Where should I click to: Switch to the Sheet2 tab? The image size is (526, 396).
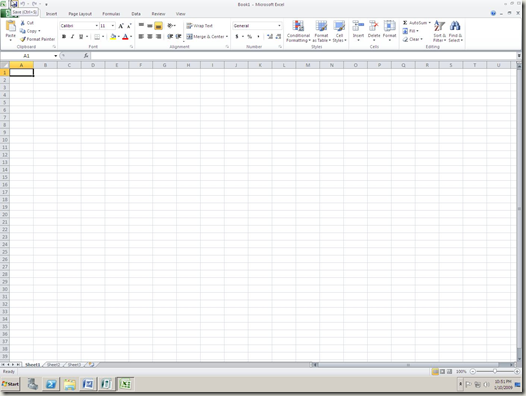(53, 365)
